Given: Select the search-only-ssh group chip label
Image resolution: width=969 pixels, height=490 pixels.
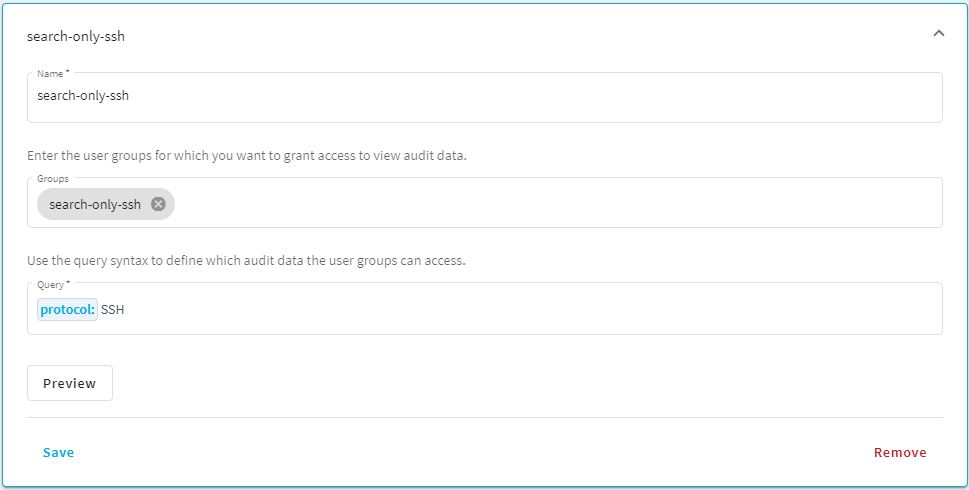Looking at the screenshot, I should tap(95, 205).
